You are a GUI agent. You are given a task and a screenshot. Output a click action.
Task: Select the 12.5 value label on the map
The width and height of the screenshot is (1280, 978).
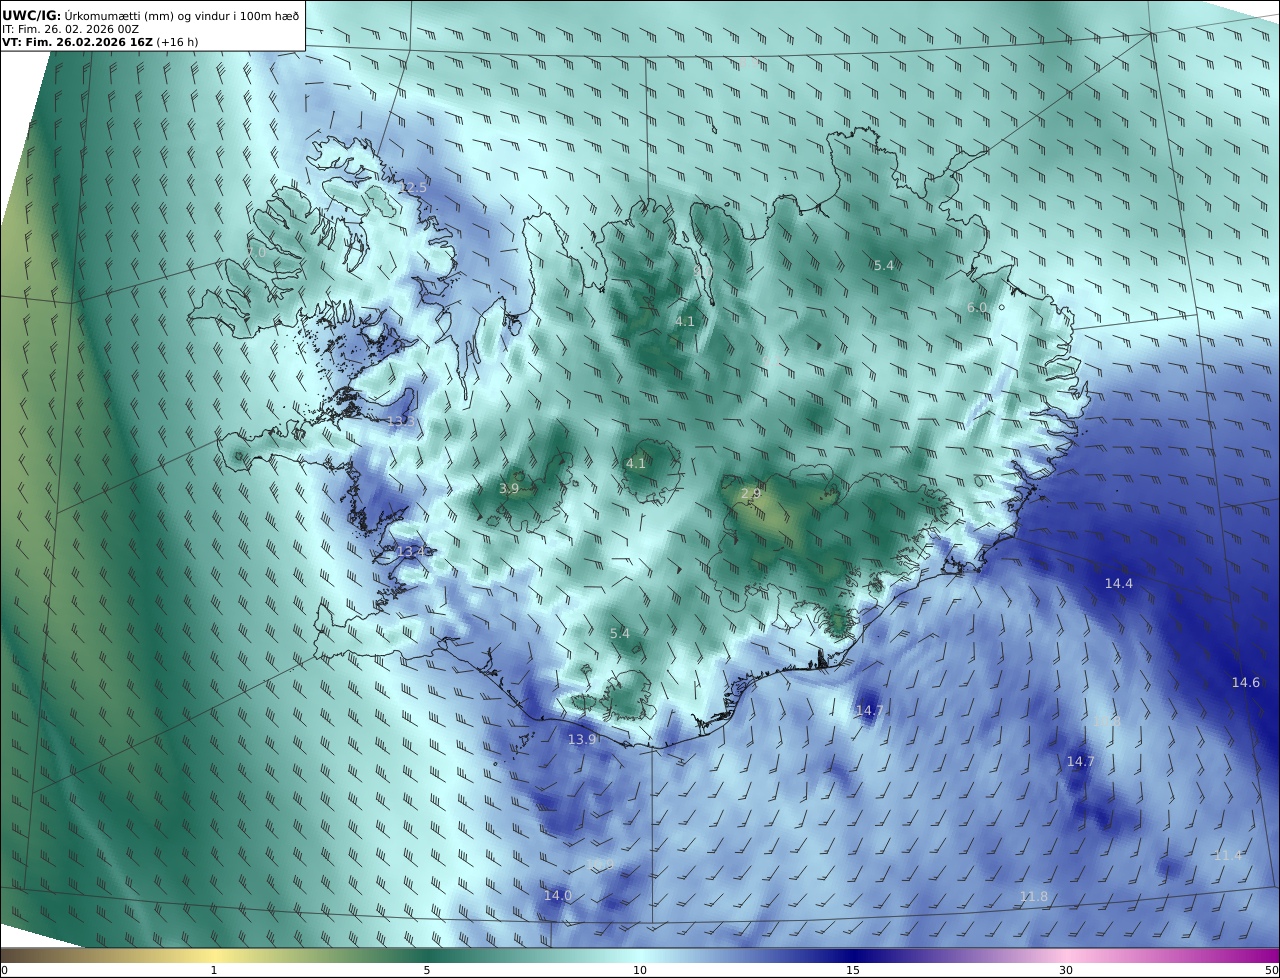tap(413, 187)
